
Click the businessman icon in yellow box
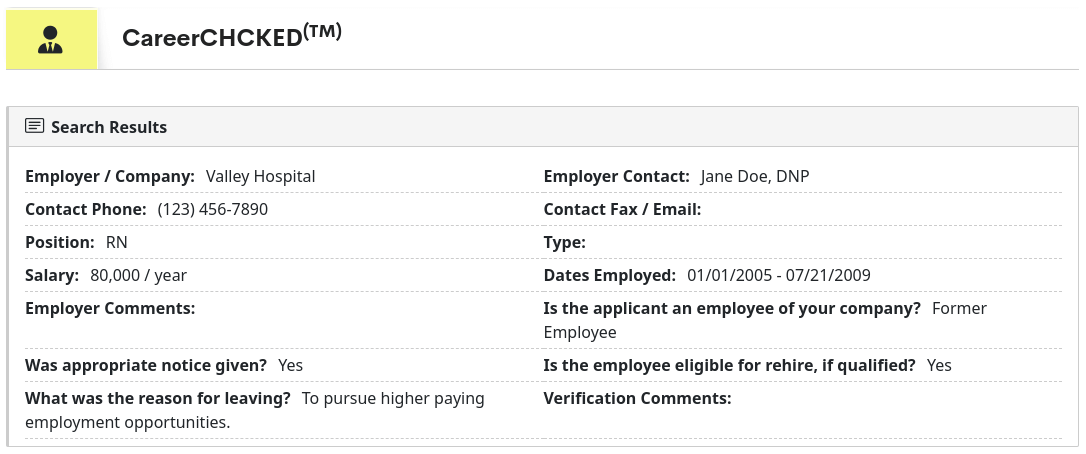[51, 40]
